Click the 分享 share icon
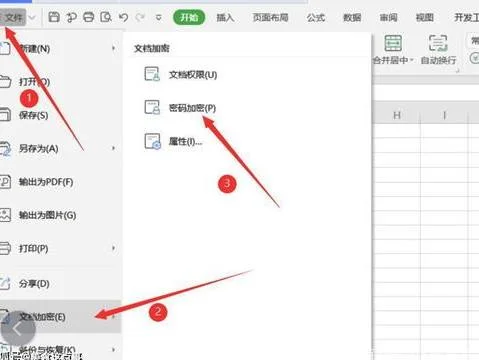 click(x=5, y=283)
